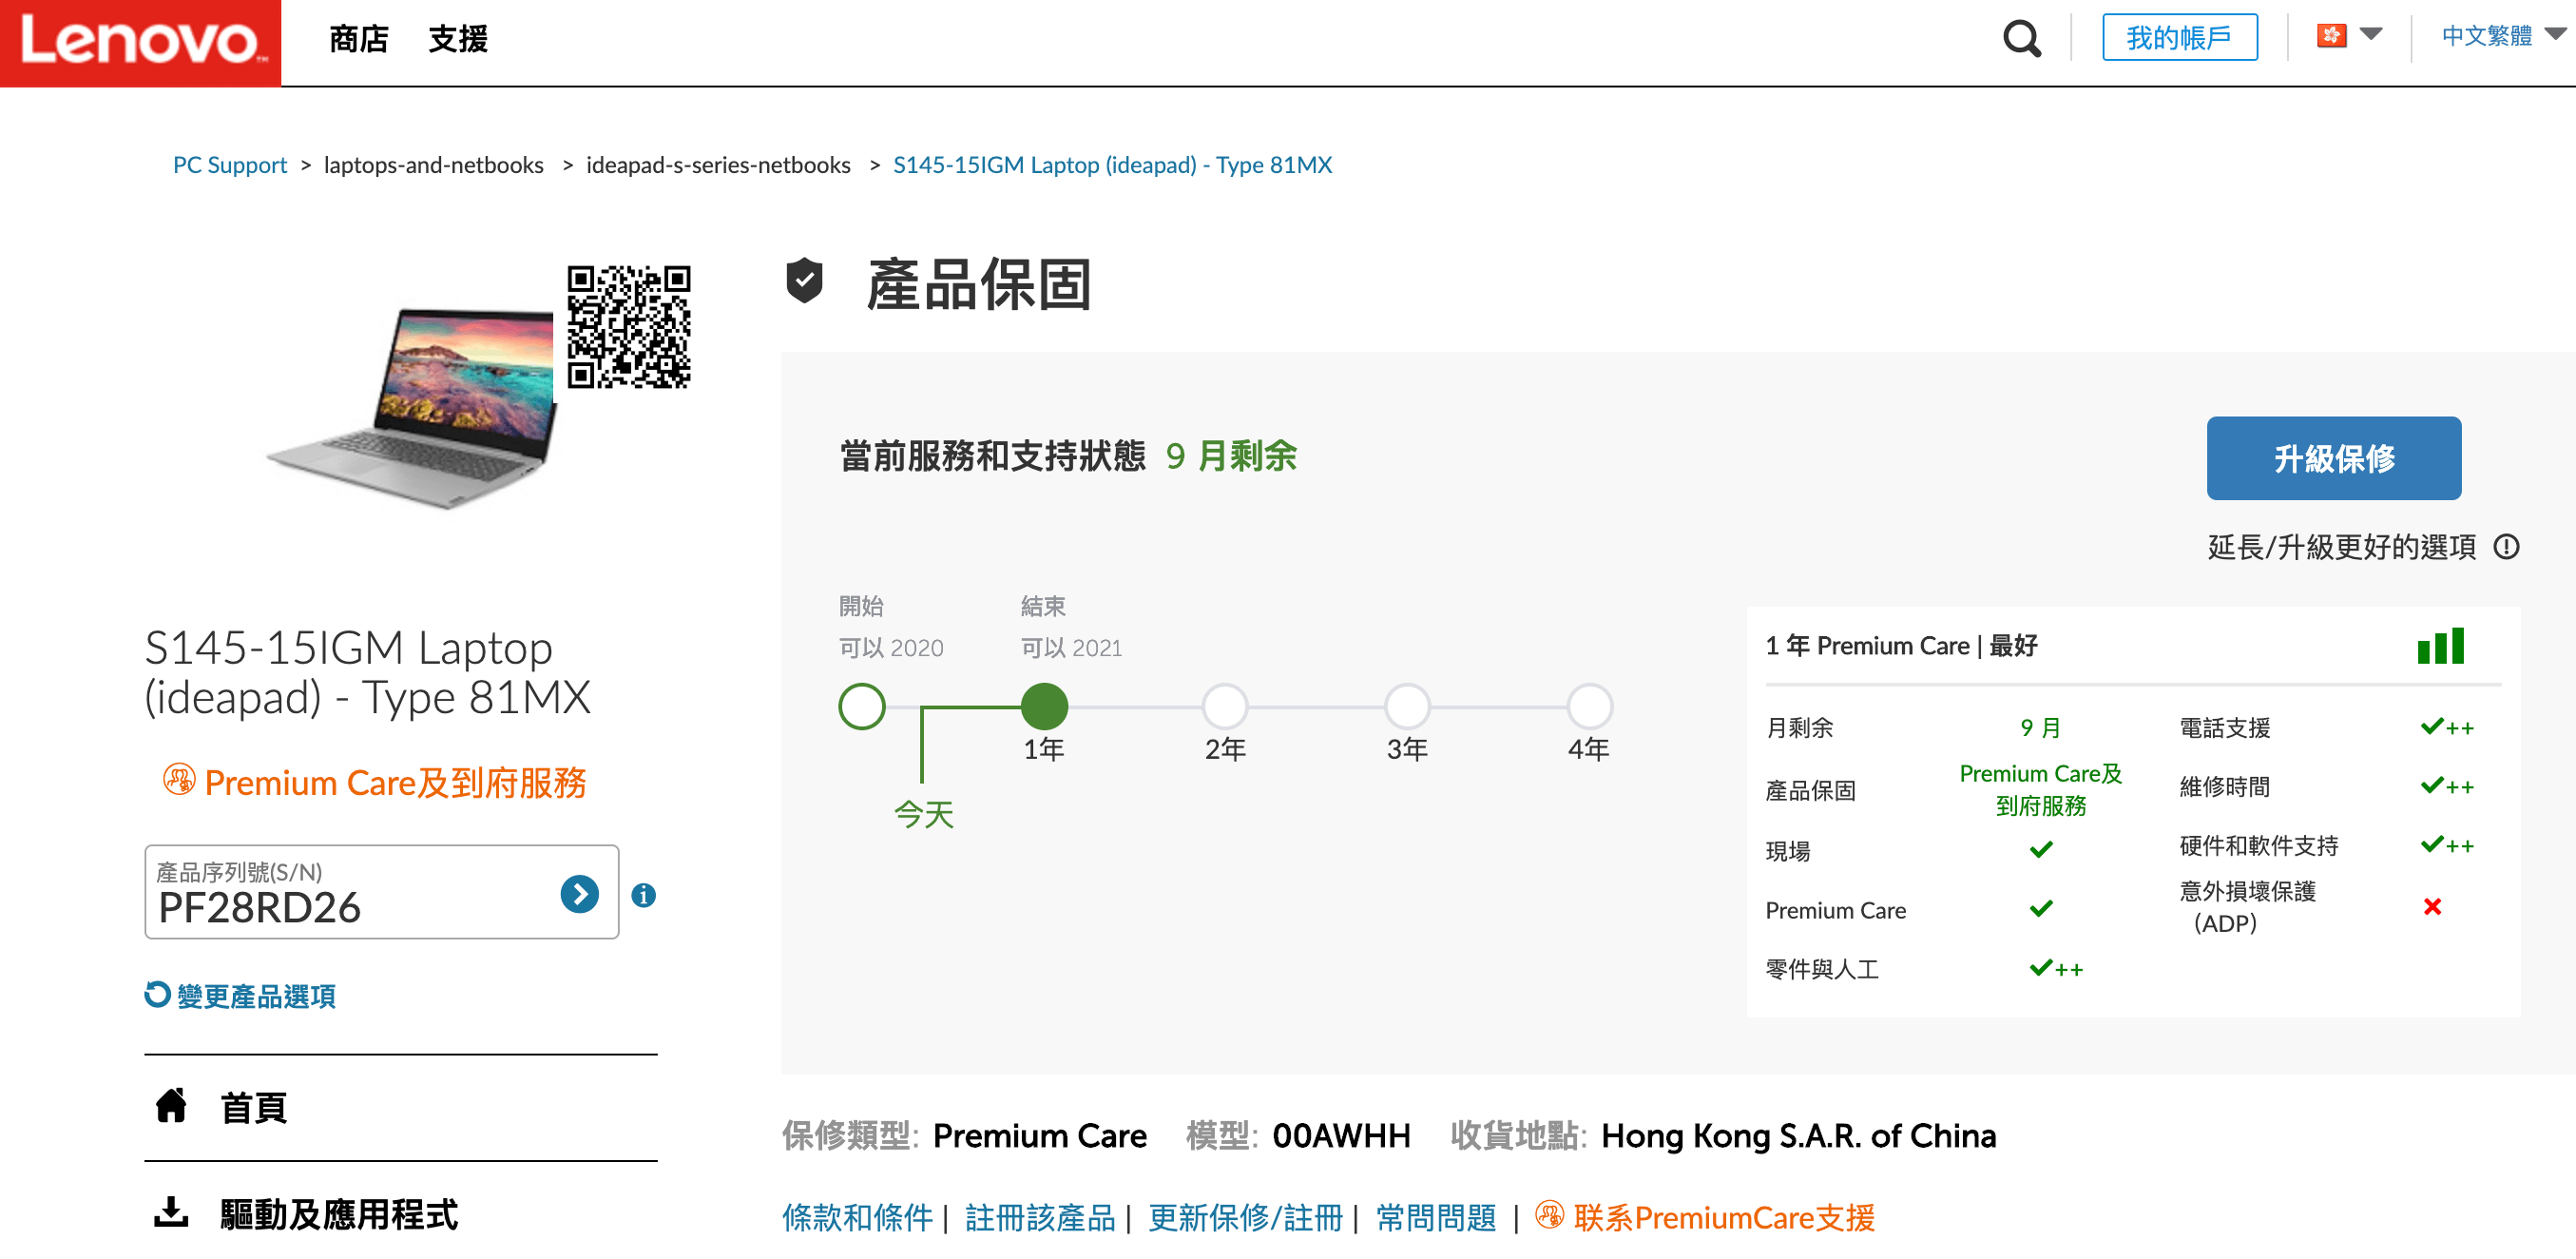Image resolution: width=2576 pixels, height=1259 pixels.
Task: Open the 支援 menu
Action: [458, 39]
